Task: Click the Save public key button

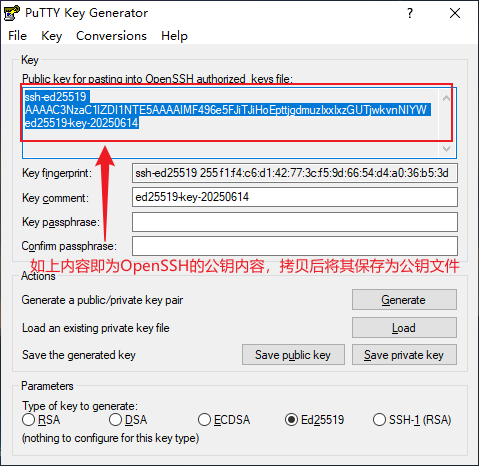Action: [293, 355]
